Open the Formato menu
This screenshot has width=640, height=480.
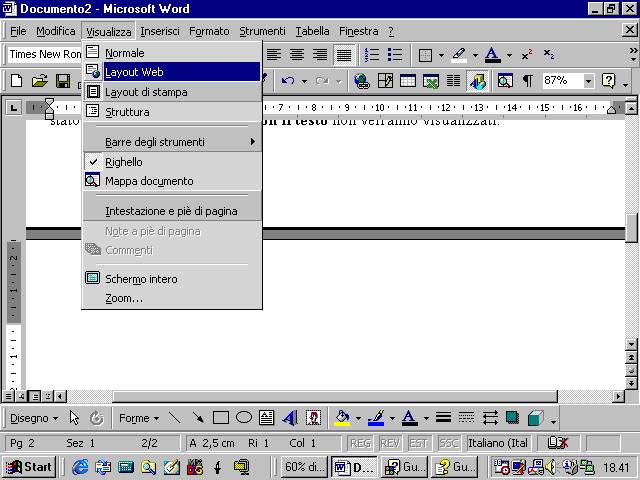[209, 31]
